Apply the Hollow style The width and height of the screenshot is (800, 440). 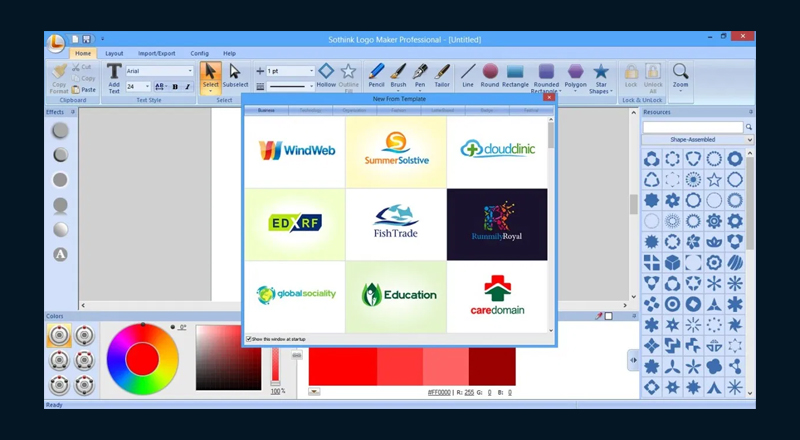click(326, 75)
